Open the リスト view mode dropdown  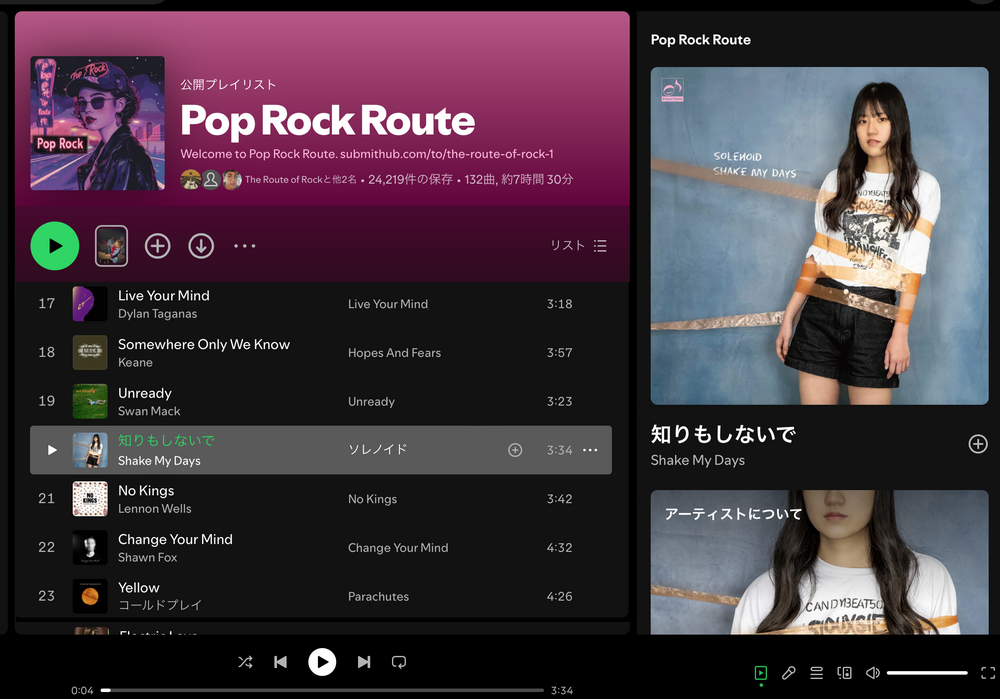(578, 246)
